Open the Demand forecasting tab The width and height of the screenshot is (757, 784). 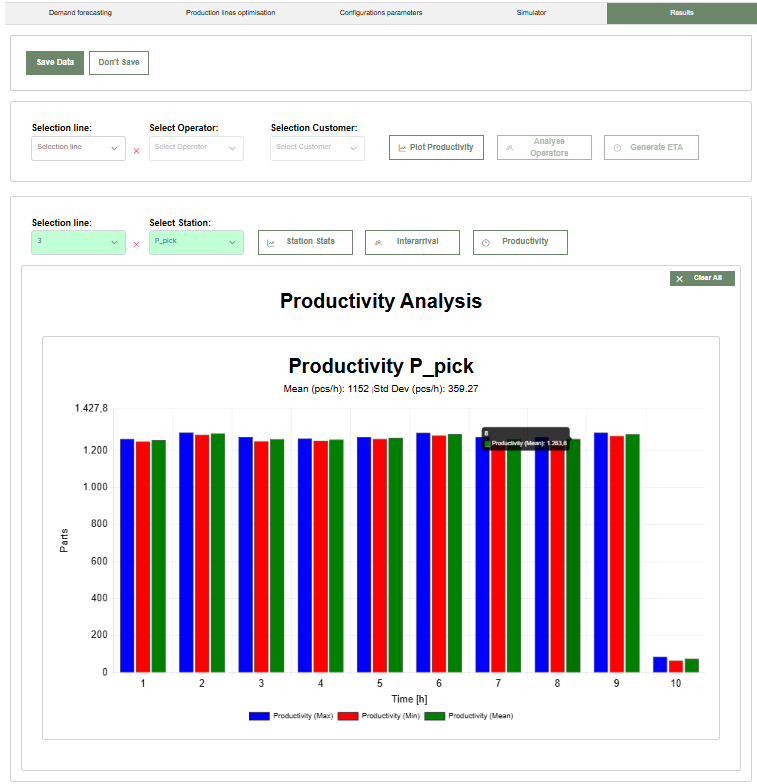click(x=80, y=12)
